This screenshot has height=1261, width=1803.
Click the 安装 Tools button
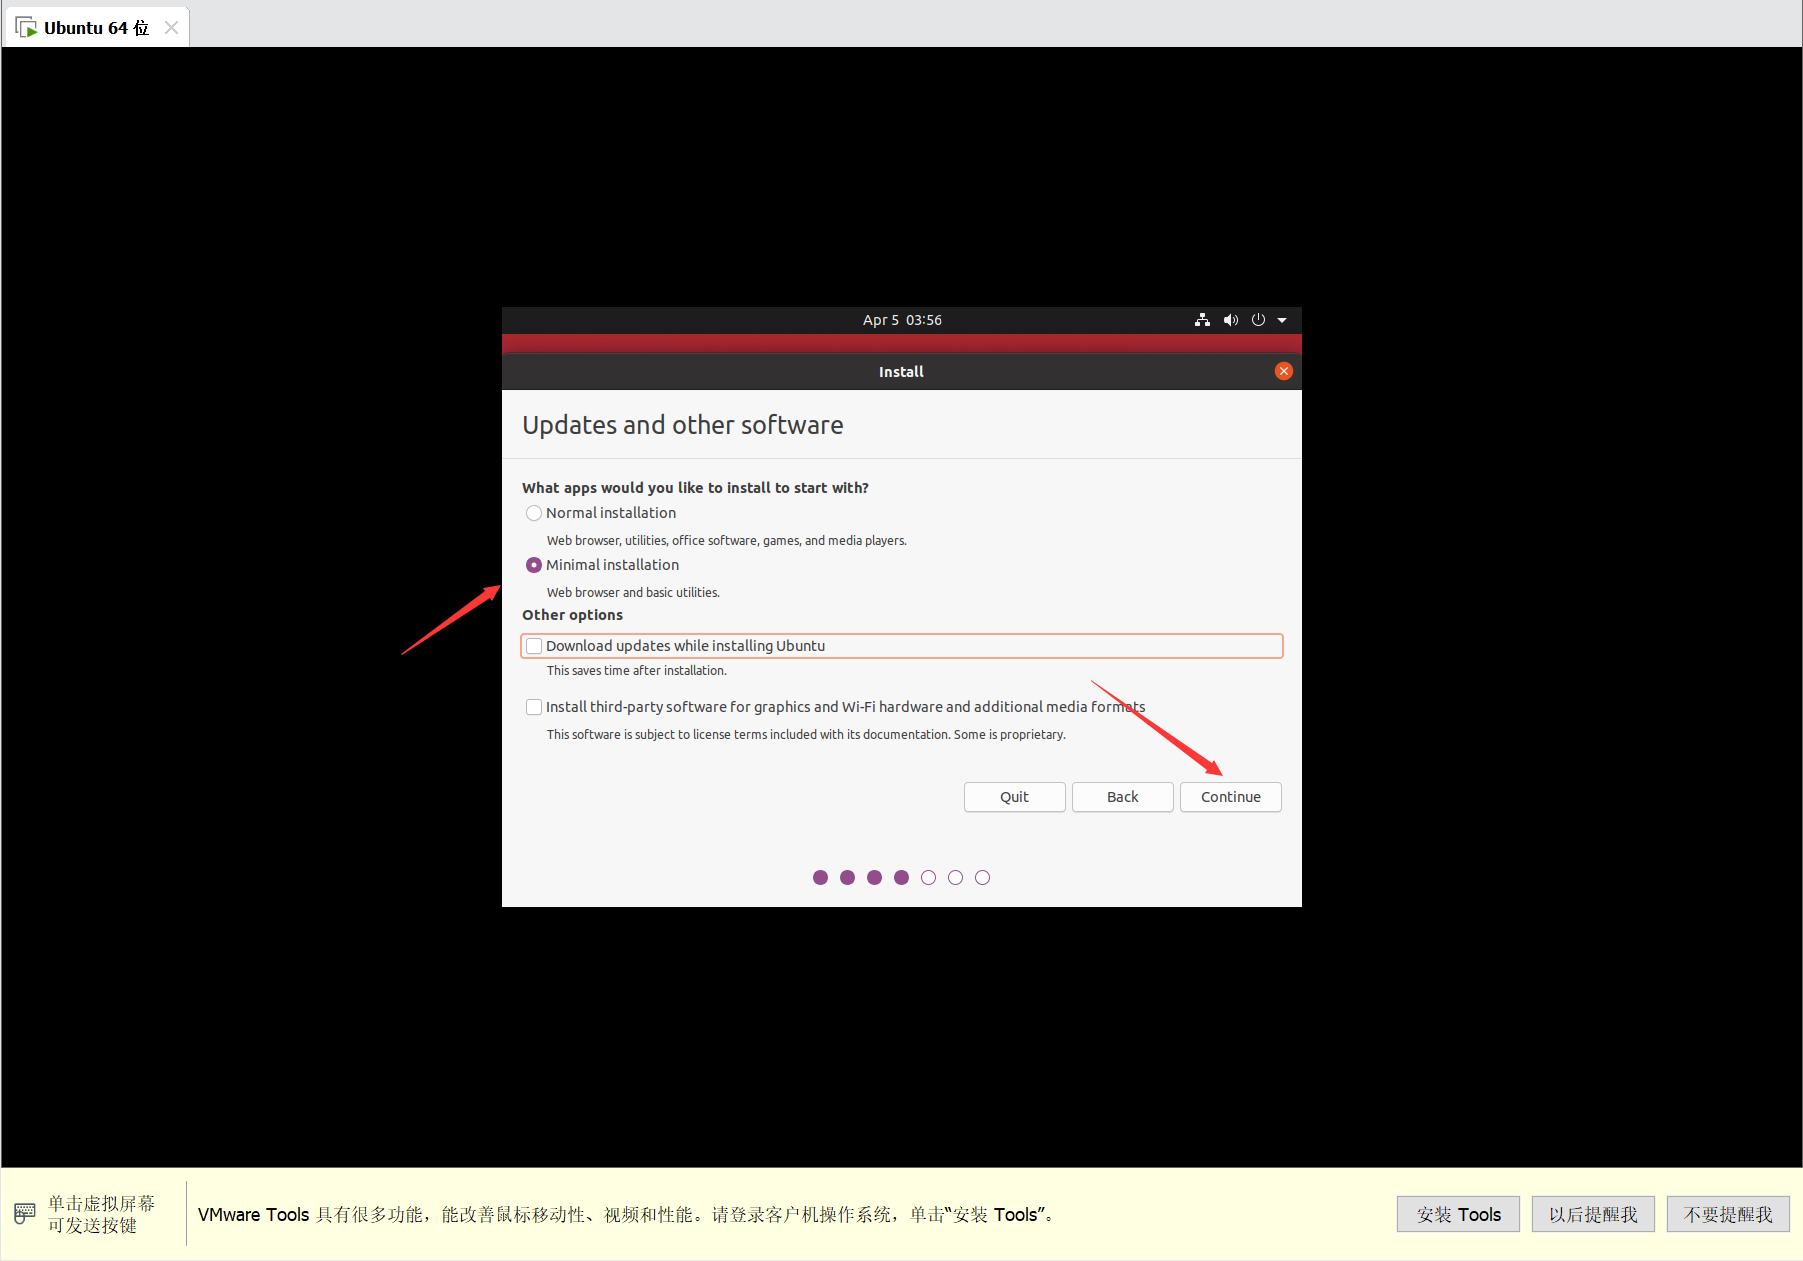(x=1458, y=1214)
